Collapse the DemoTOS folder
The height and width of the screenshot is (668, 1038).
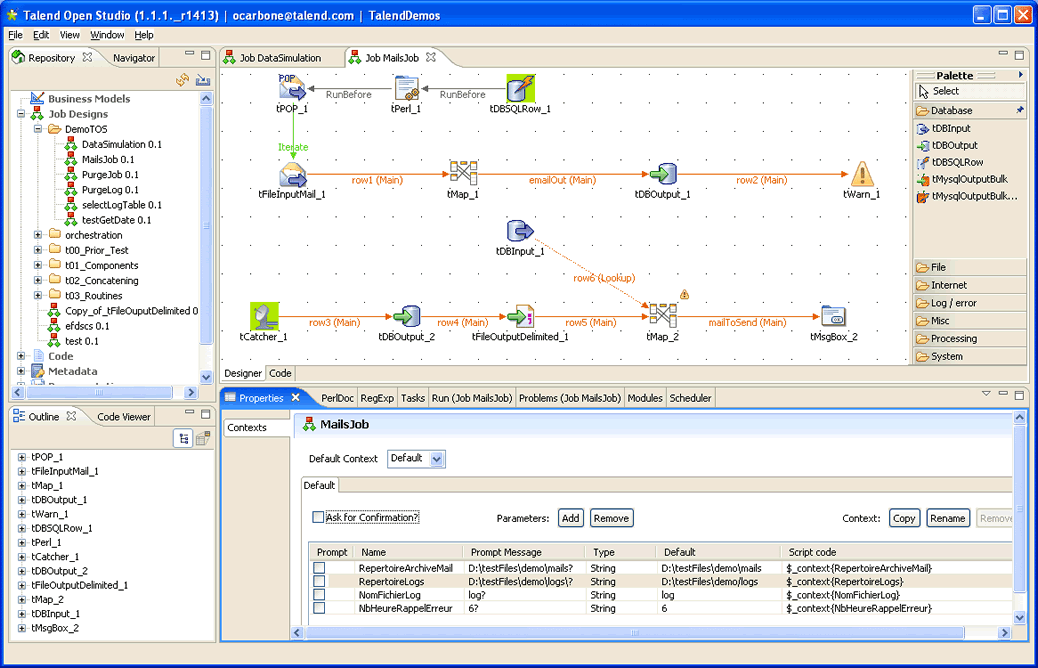point(38,129)
